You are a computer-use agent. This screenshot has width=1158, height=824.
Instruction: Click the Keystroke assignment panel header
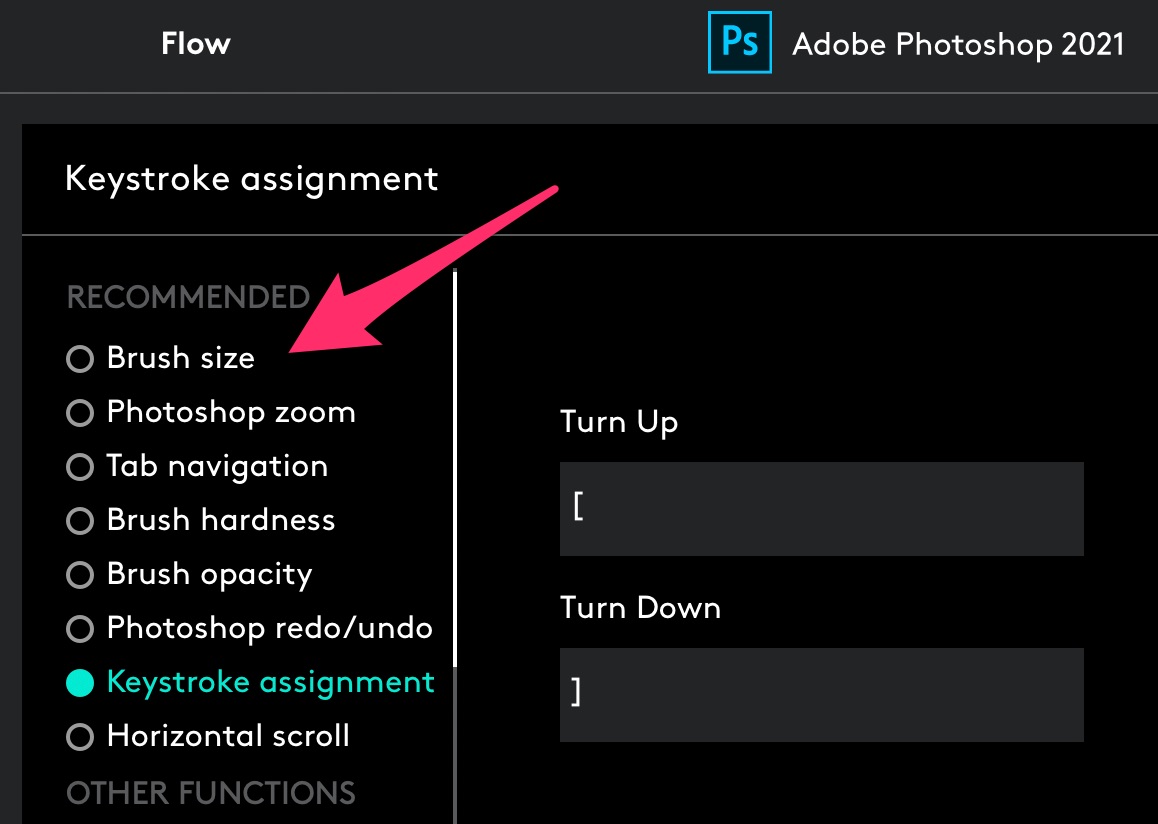point(252,179)
